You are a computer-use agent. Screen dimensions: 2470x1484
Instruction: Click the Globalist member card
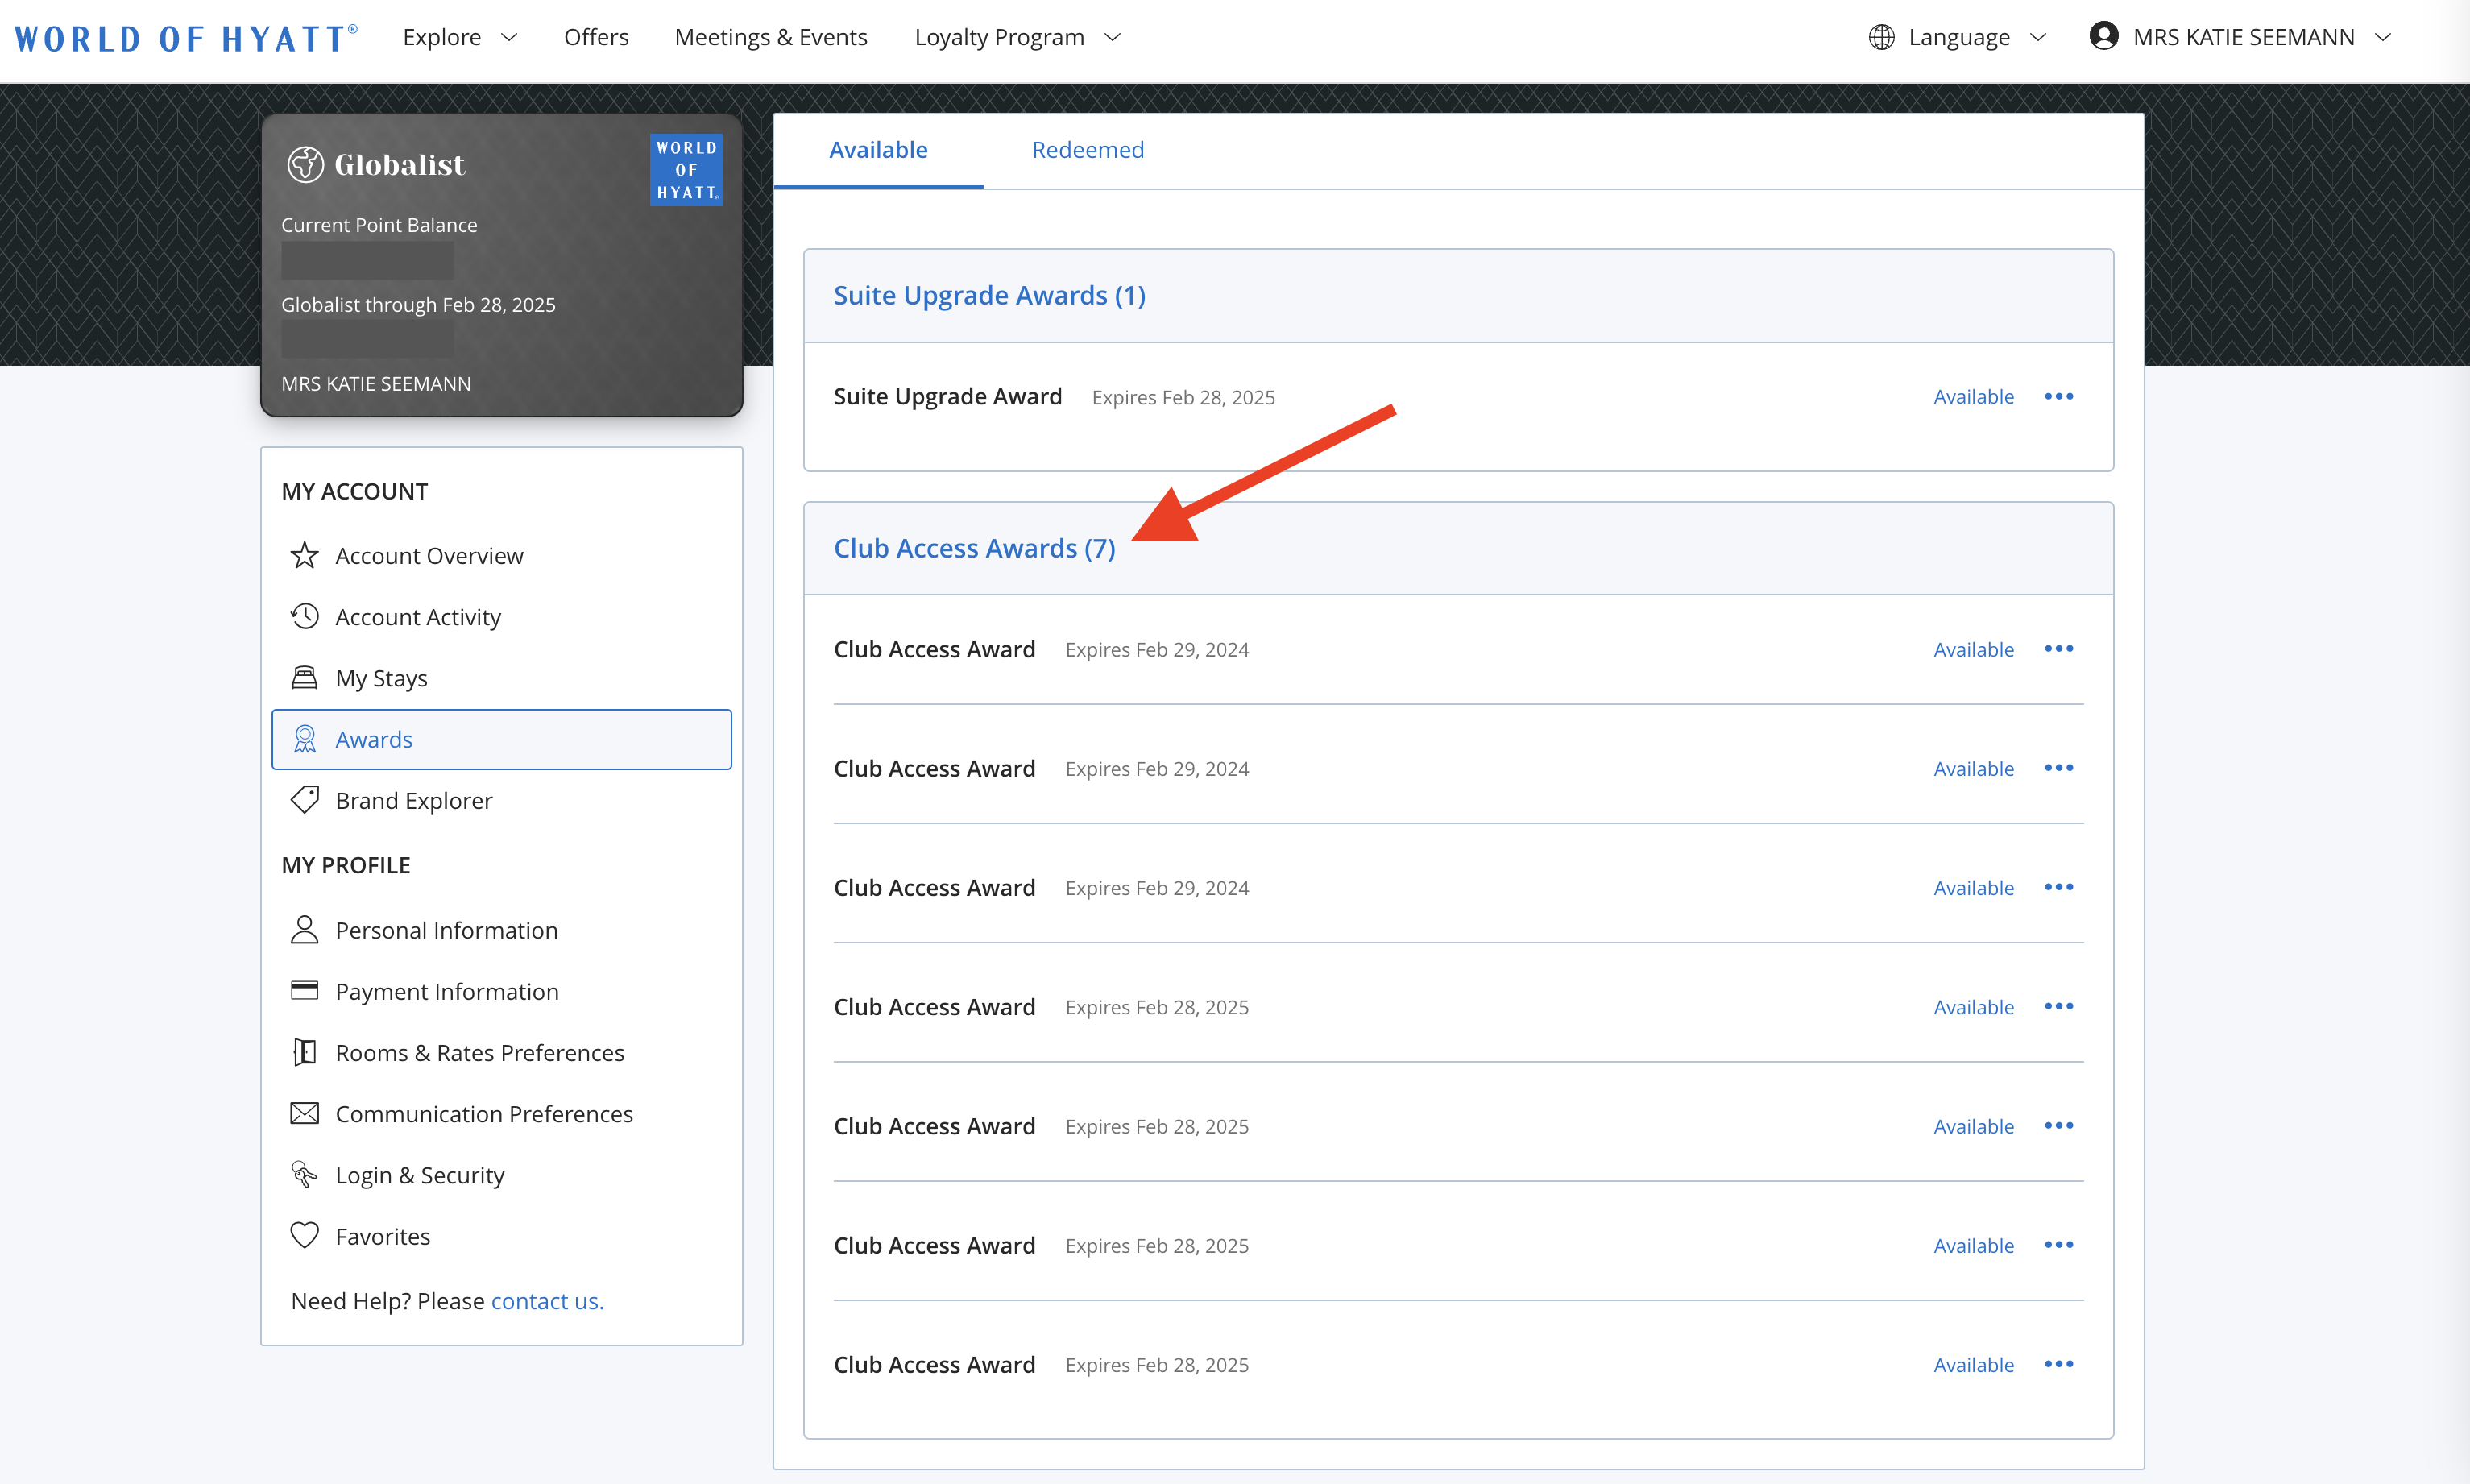501,265
